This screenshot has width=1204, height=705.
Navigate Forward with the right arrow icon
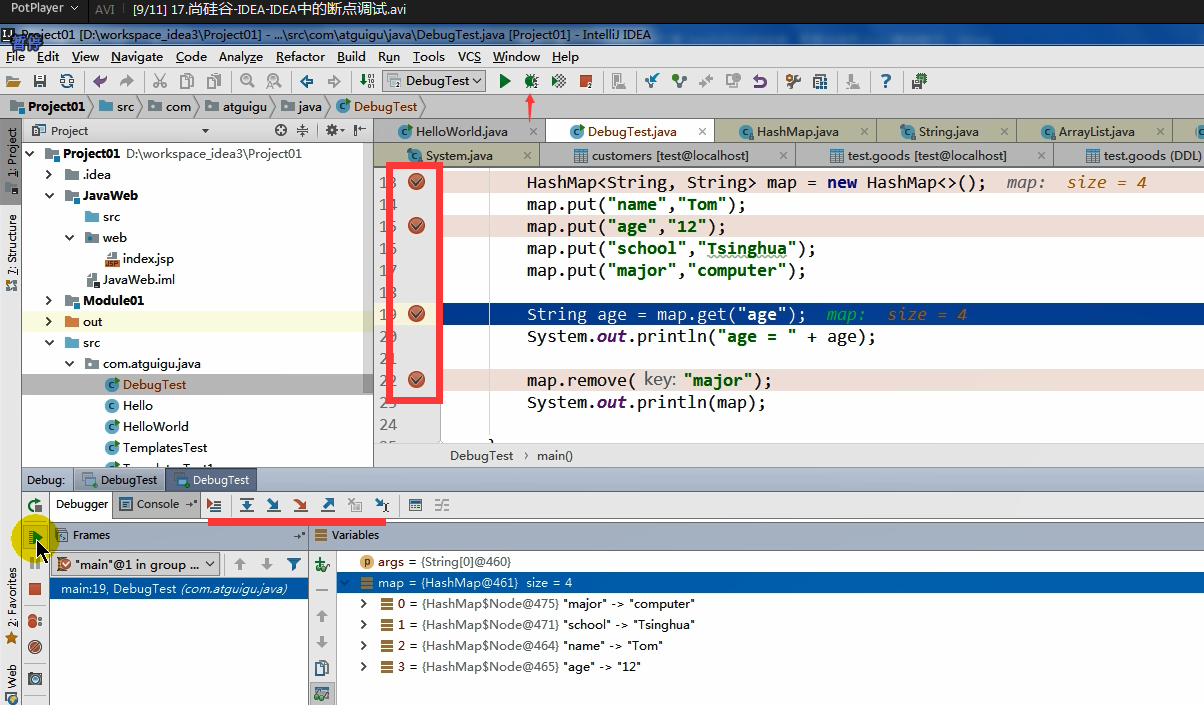(334, 81)
